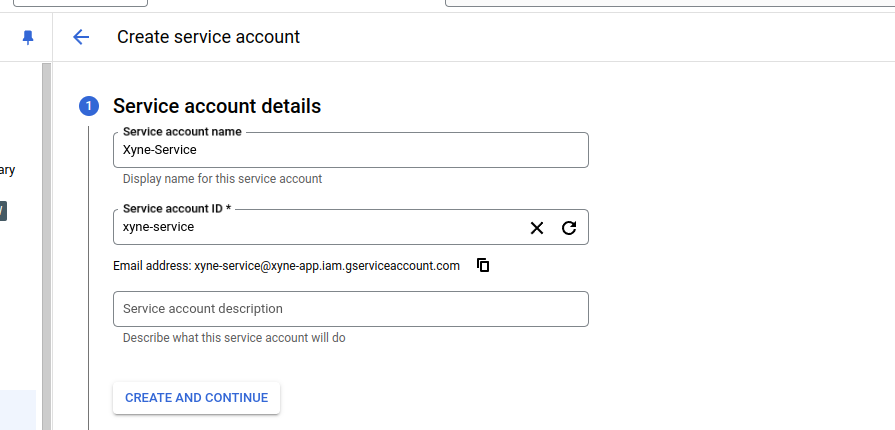The width and height of the screenshot is (895, 430).
Task: Click the step 1 number circle
Action: click(89, 106)
